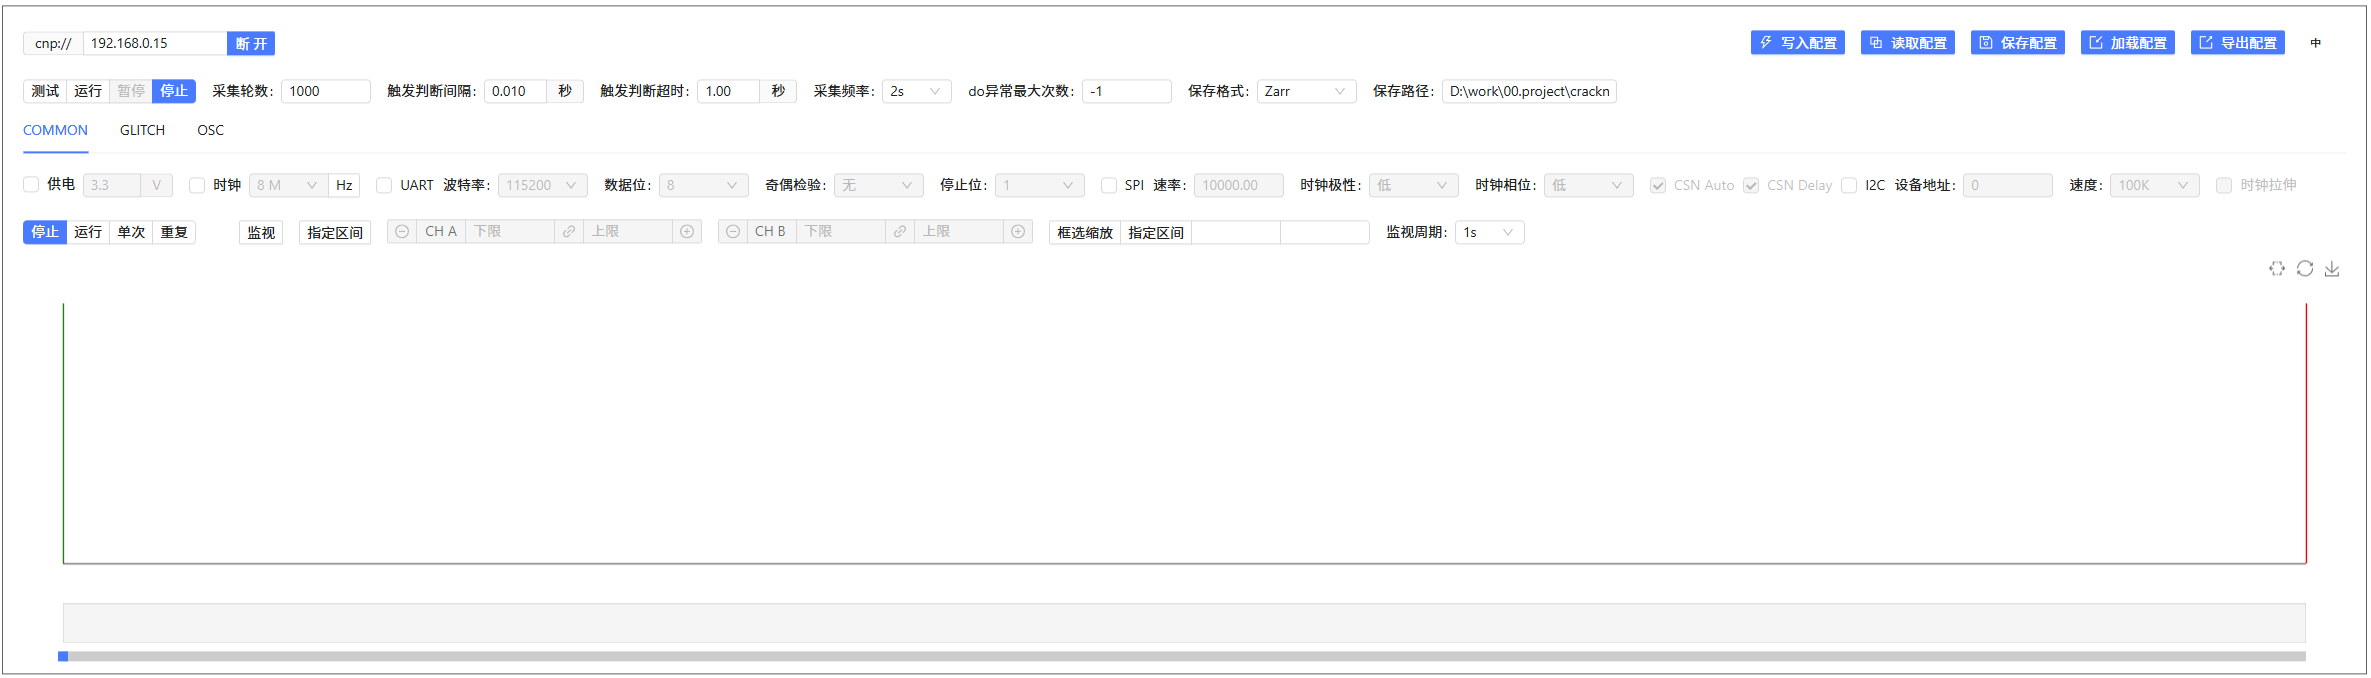Open the 时钟极性 clock polarity dropdown
The width and height of the screenshot is (2371, 678).
pyautogui.click(x=1413, y=185)
